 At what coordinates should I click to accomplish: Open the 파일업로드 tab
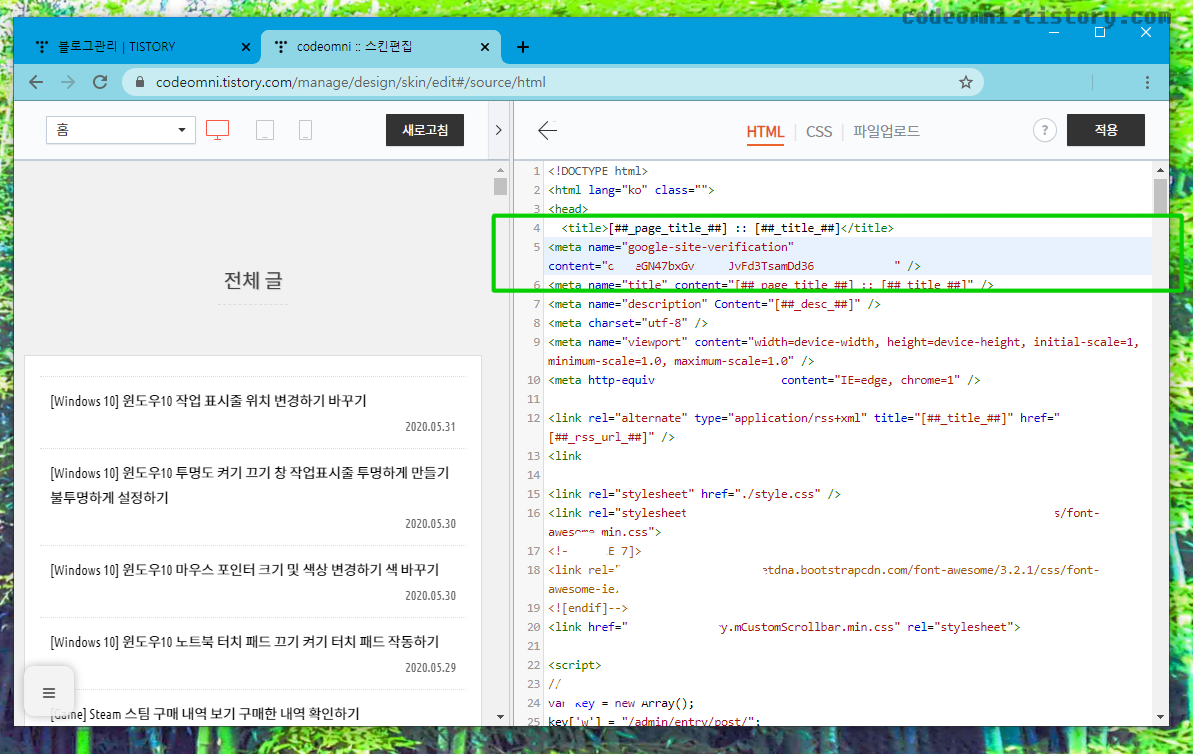point(886,131)
